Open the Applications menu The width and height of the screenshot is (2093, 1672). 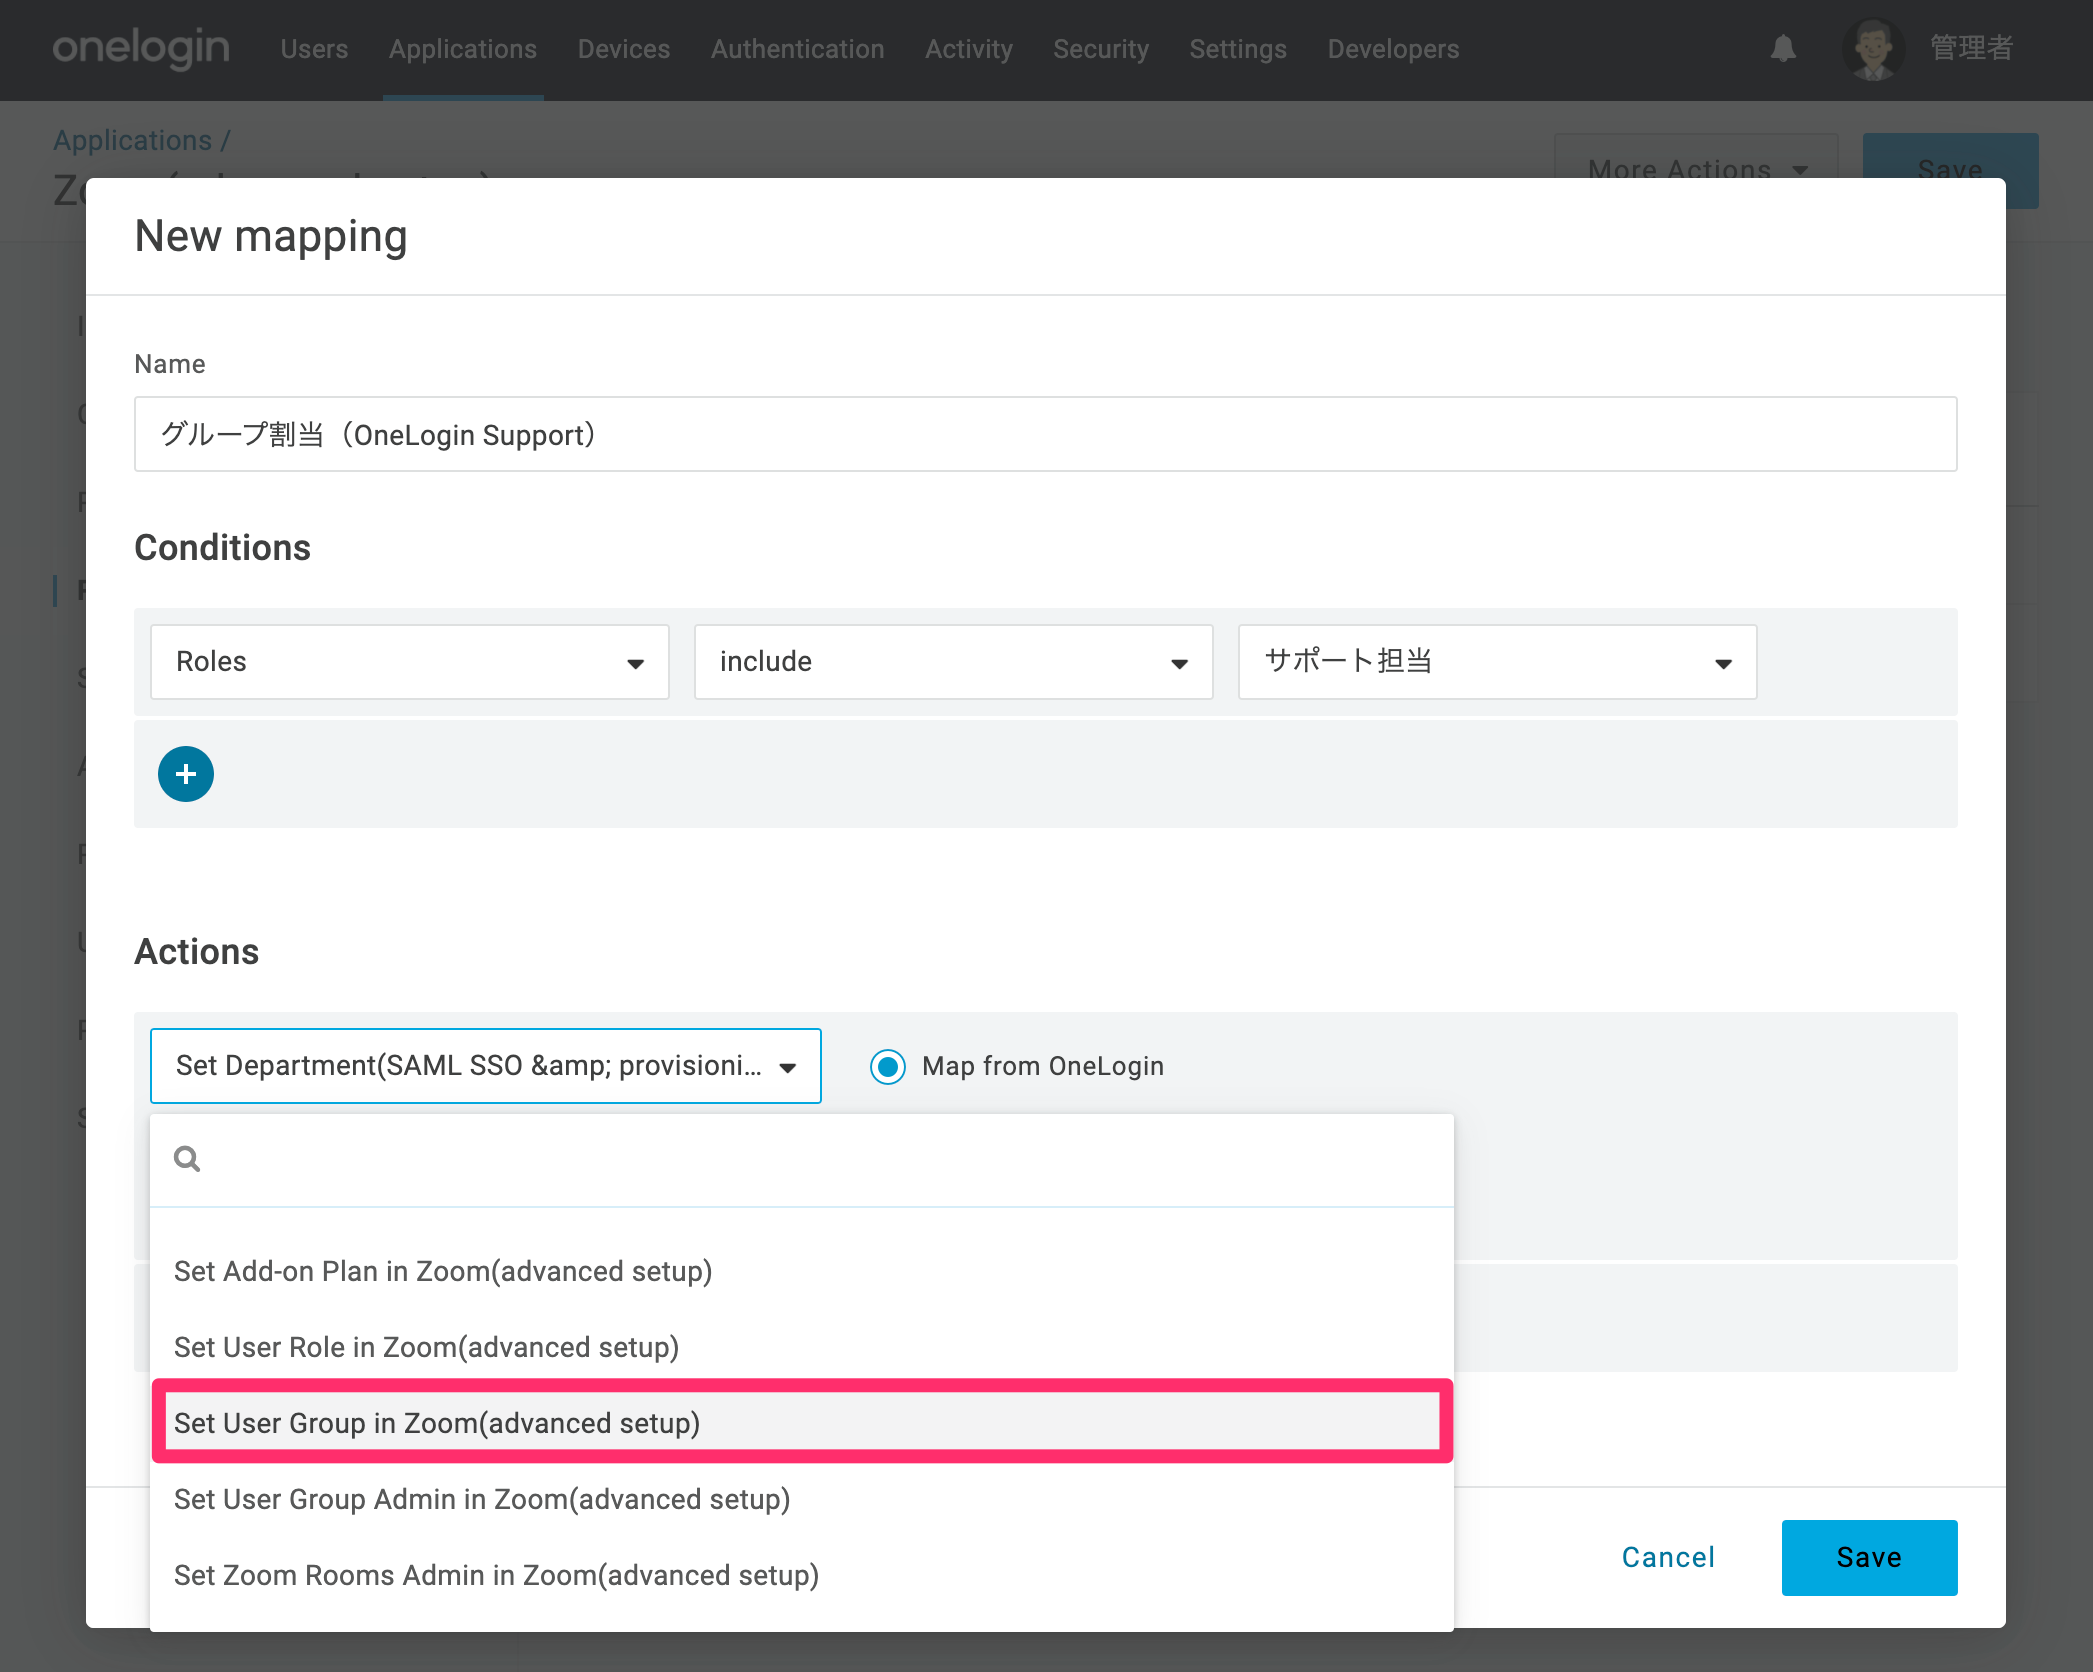coord(463,49)
